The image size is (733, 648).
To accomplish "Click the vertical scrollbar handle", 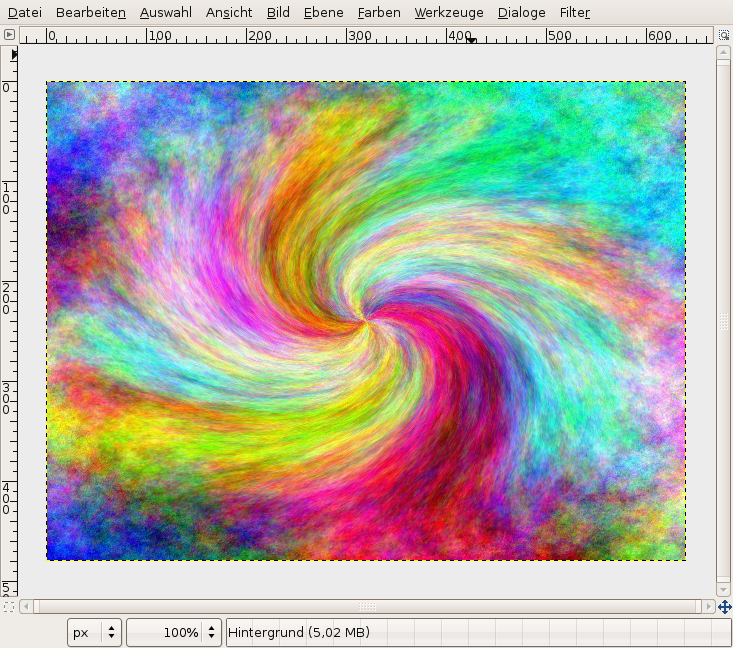I will [x=723, y=321].
